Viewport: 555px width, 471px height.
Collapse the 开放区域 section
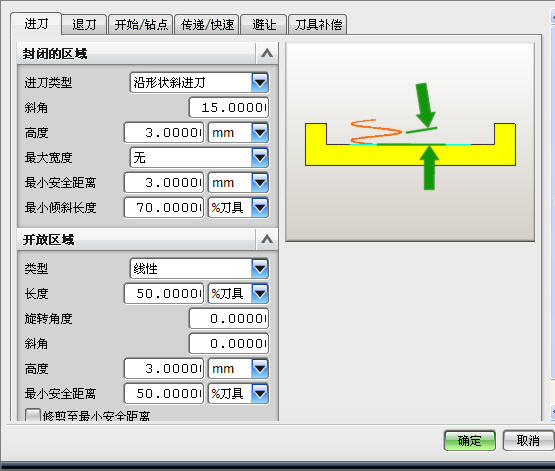pos(267,240)
